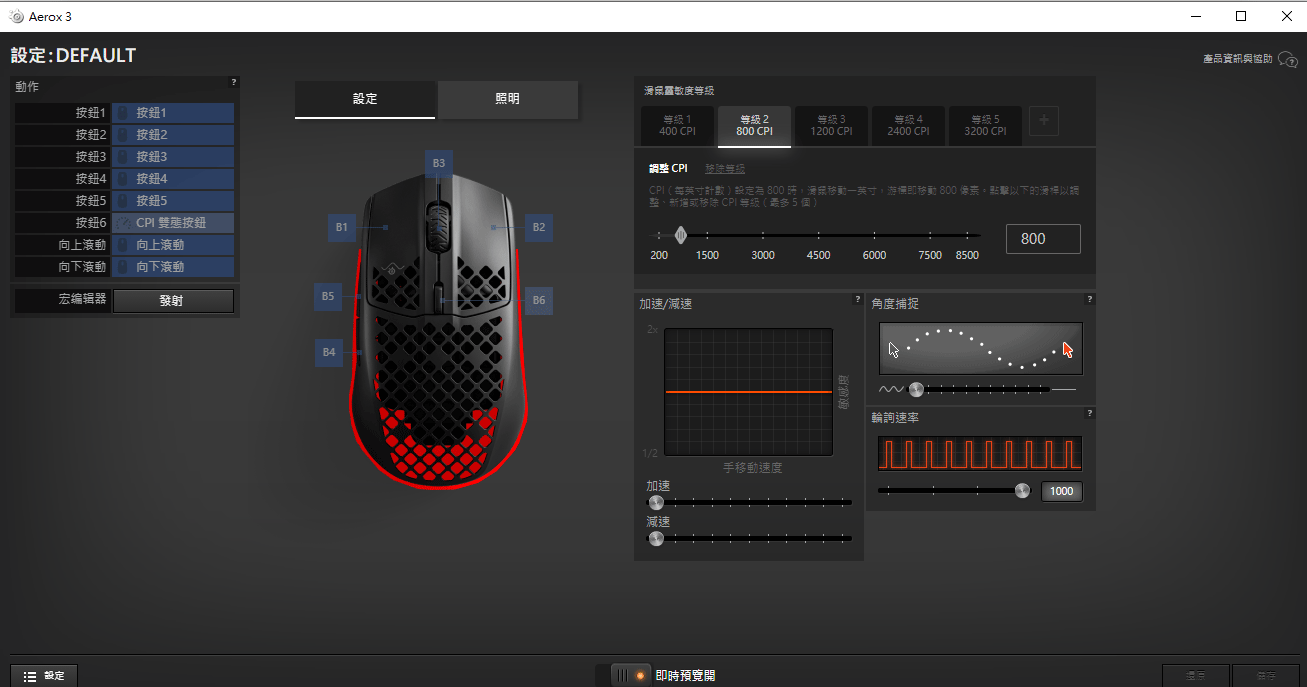Select the B4 side button marker
The height and width of the screenshot is (687, 1307).
click(328, 352)
